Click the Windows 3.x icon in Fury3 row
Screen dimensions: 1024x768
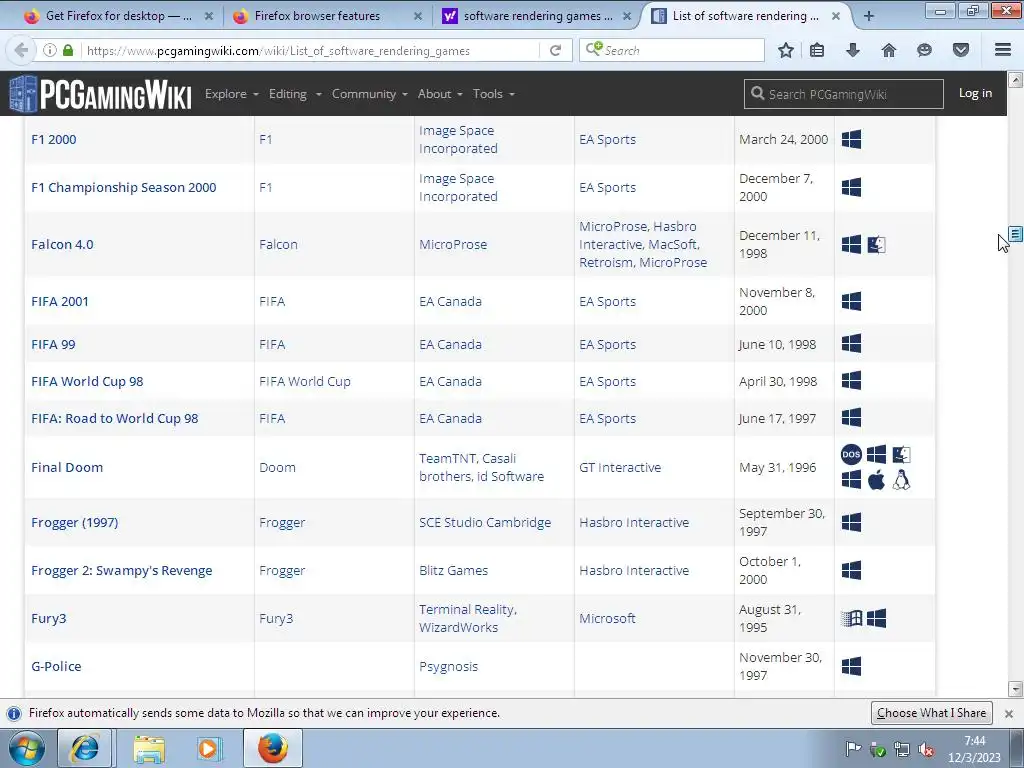852,618
